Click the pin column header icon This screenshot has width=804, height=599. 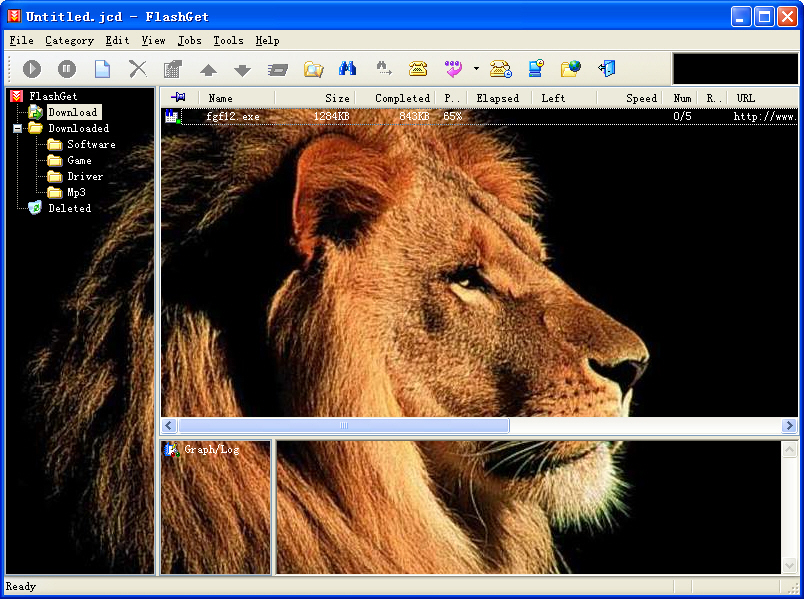pos(178,97)
